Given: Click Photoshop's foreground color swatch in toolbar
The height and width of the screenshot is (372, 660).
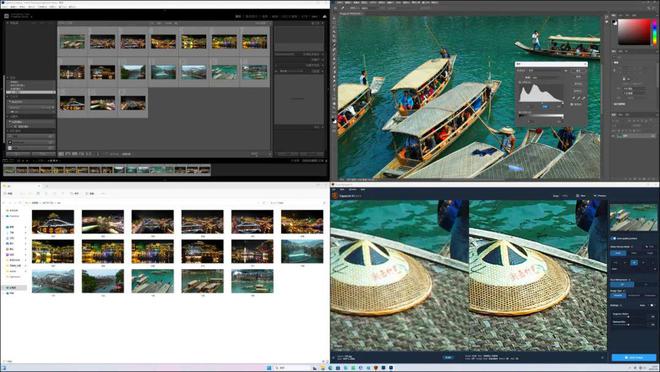Looking at the screenshot, I should pos(333,120).
